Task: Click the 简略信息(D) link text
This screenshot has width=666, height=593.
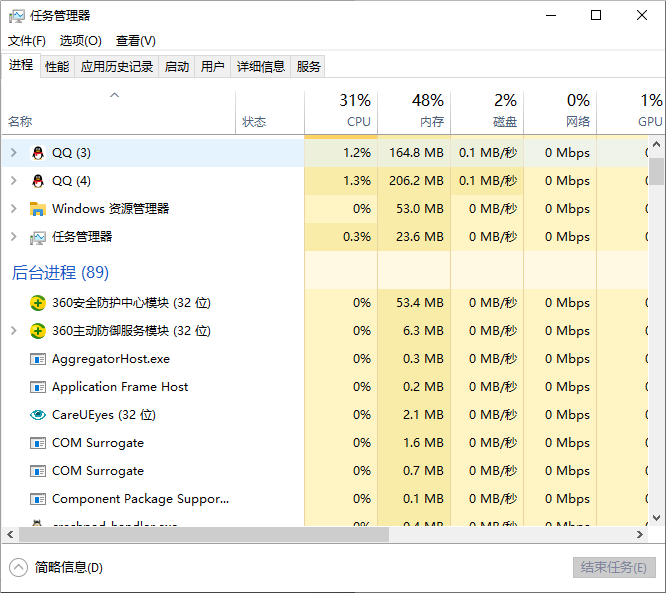Action: click(69, 568)
